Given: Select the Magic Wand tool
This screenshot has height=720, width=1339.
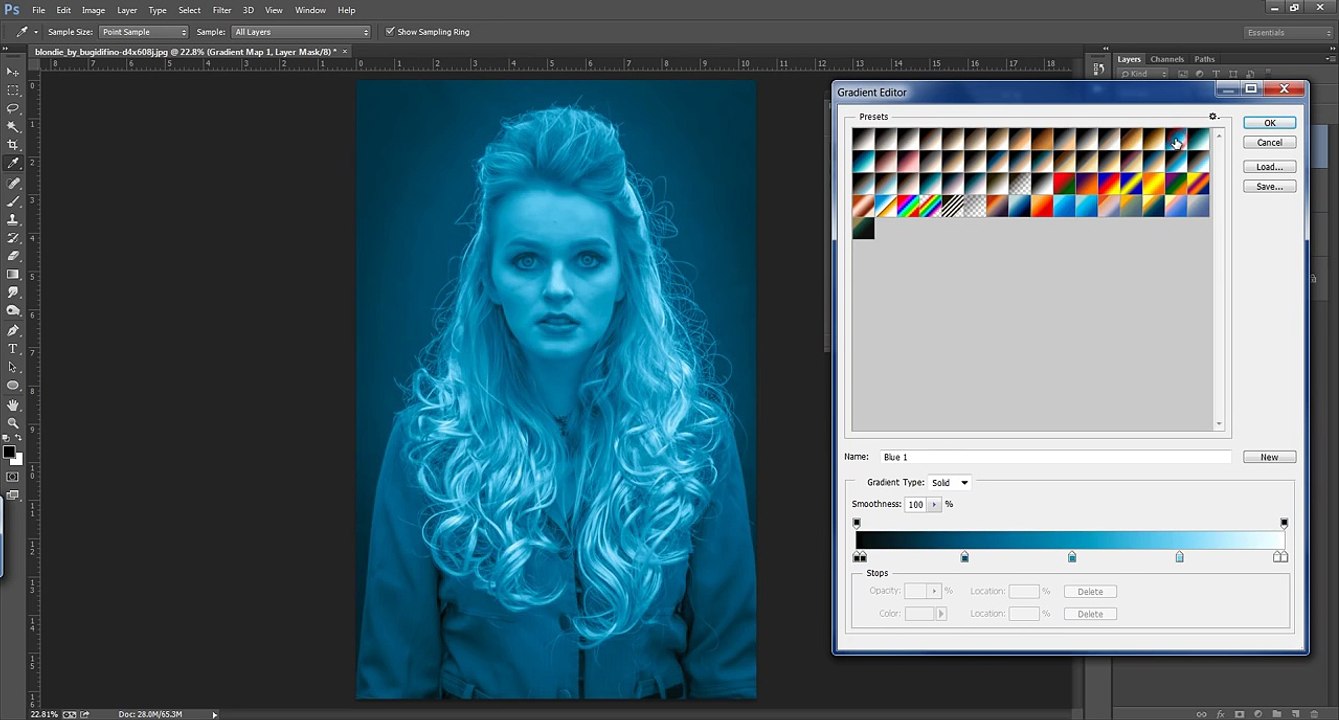Looking at the screenshot, I should click(13, 127).
